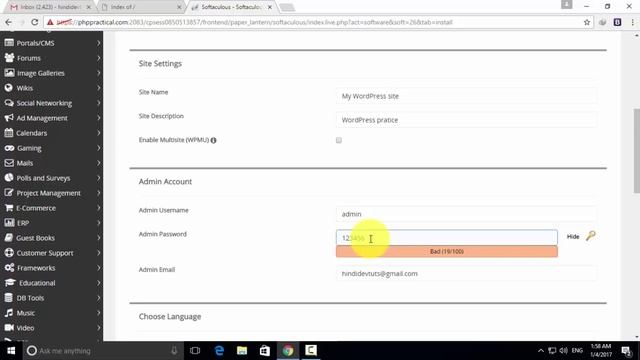Select the Image Galleries sidebar icon
640x360 pixels.
9,73
